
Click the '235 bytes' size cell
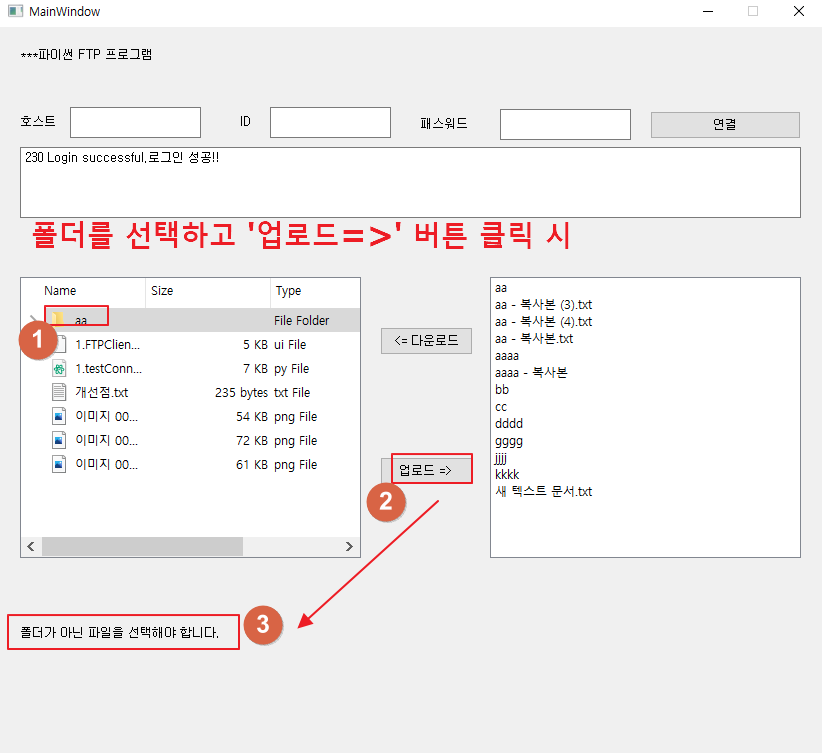pos(242,393)
